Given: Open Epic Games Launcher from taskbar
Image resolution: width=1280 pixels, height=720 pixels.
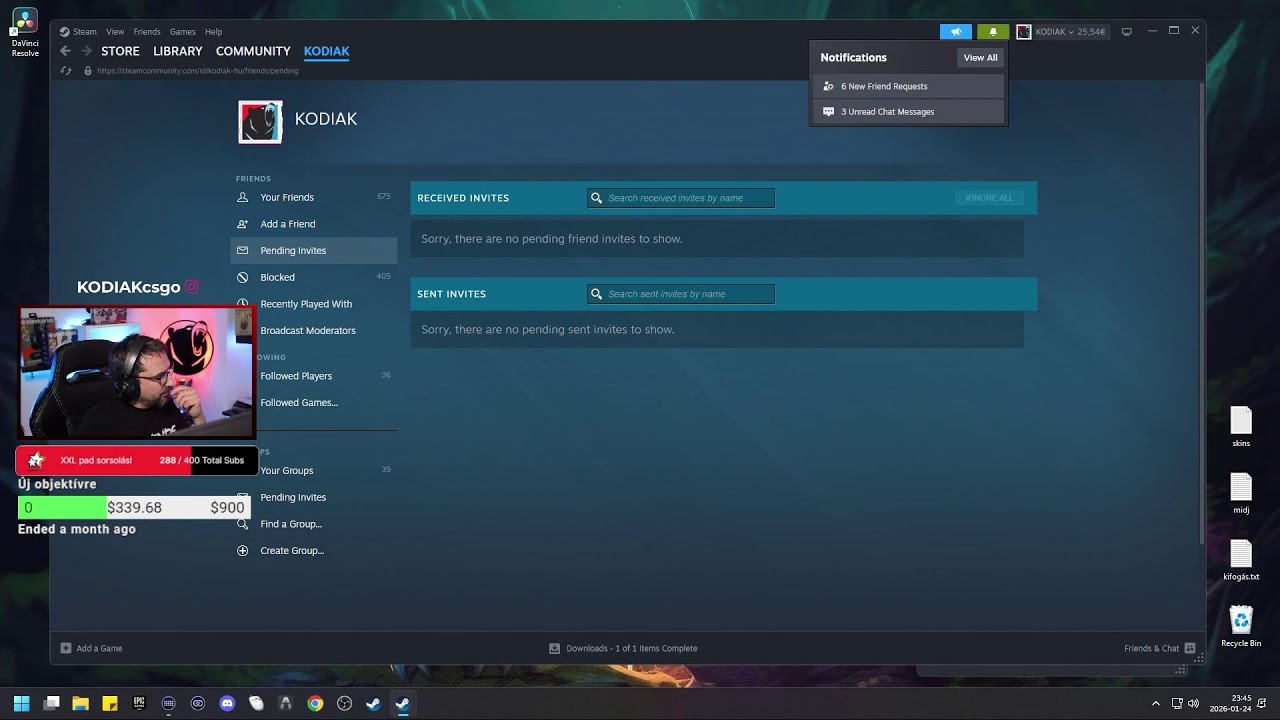Looking at the screenshot, I should pos(139,703).
